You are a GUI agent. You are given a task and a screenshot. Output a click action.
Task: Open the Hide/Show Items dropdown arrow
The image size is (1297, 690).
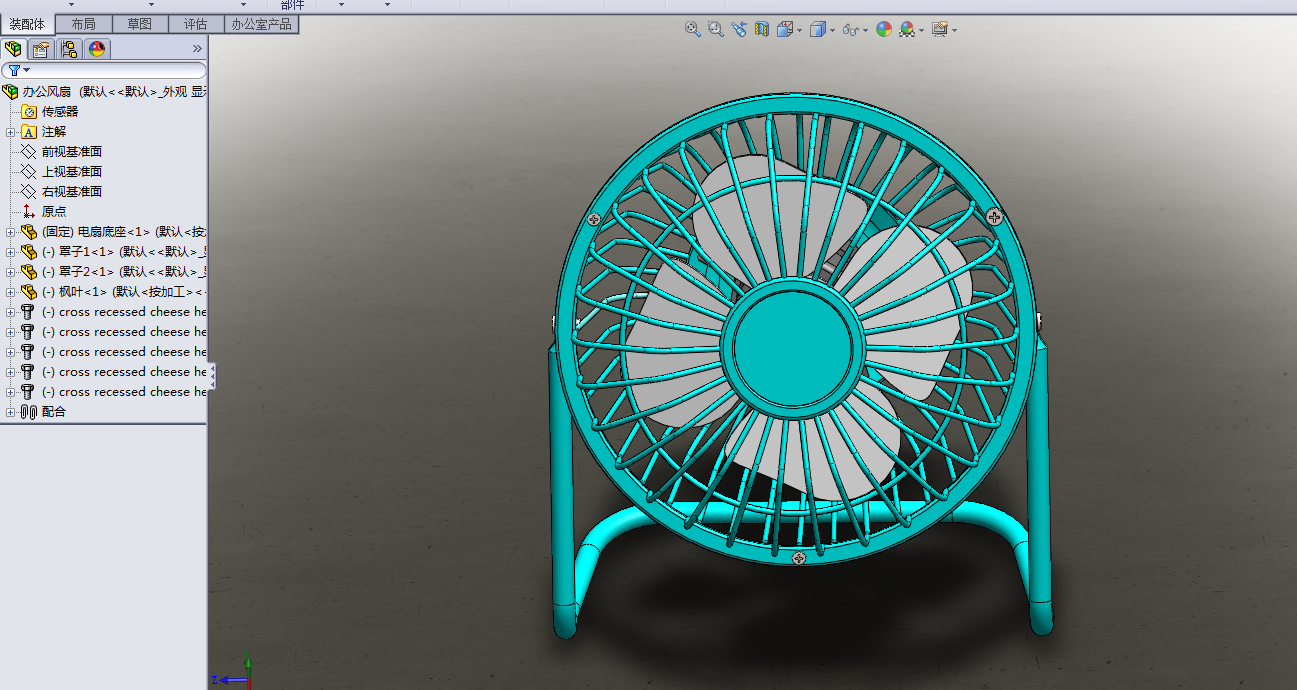coord(865,31)
